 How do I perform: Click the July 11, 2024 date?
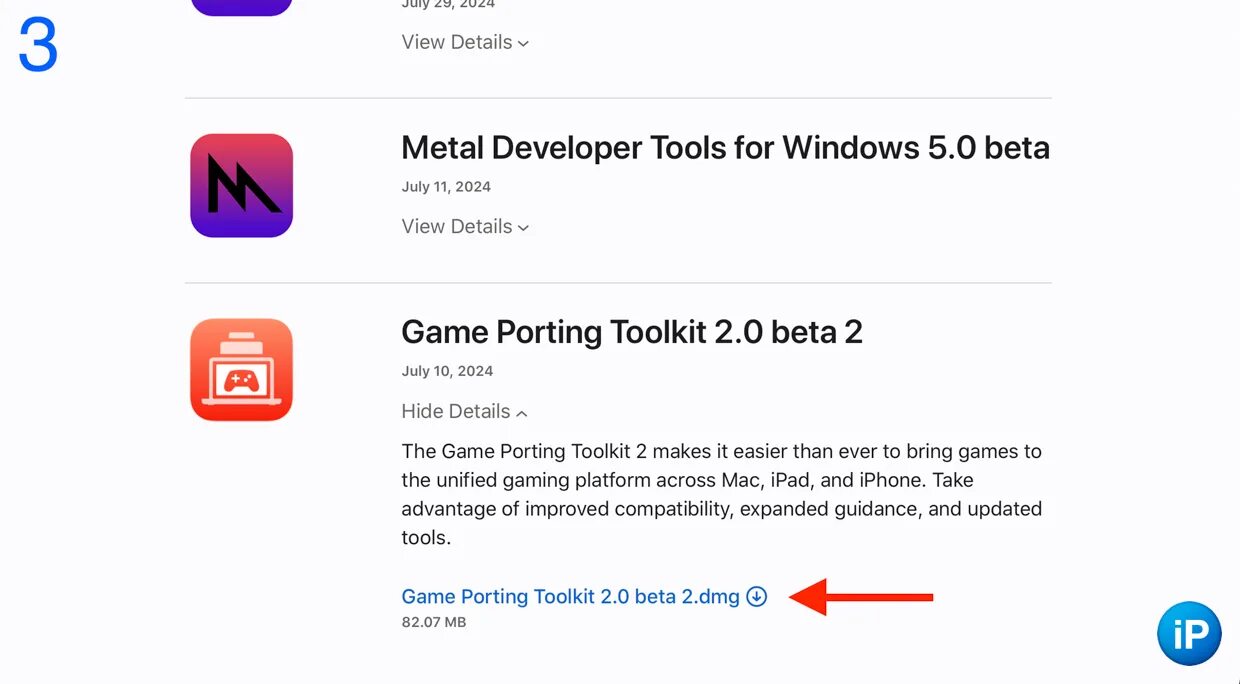point(446,187)
